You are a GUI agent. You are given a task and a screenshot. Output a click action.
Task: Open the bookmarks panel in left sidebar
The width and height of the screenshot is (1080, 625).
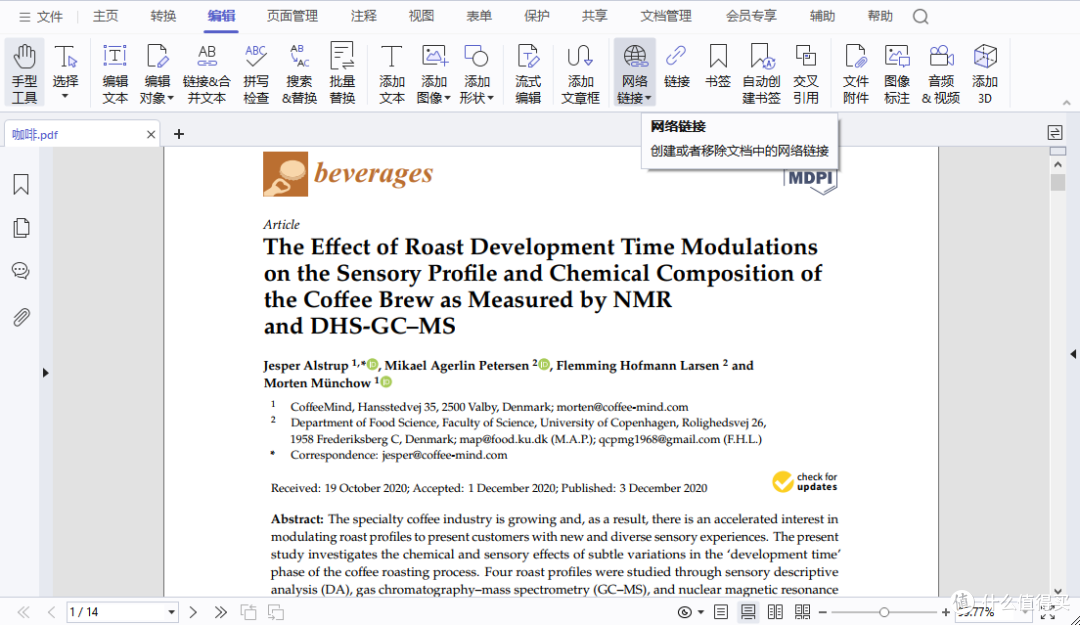click(x=21, y=185)
